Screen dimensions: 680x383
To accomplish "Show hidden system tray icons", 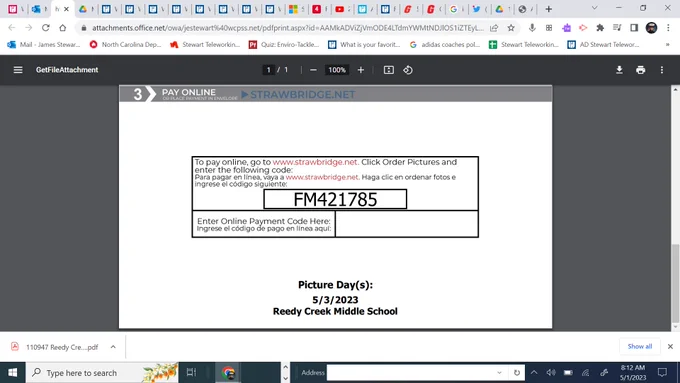I will (534, 373).
